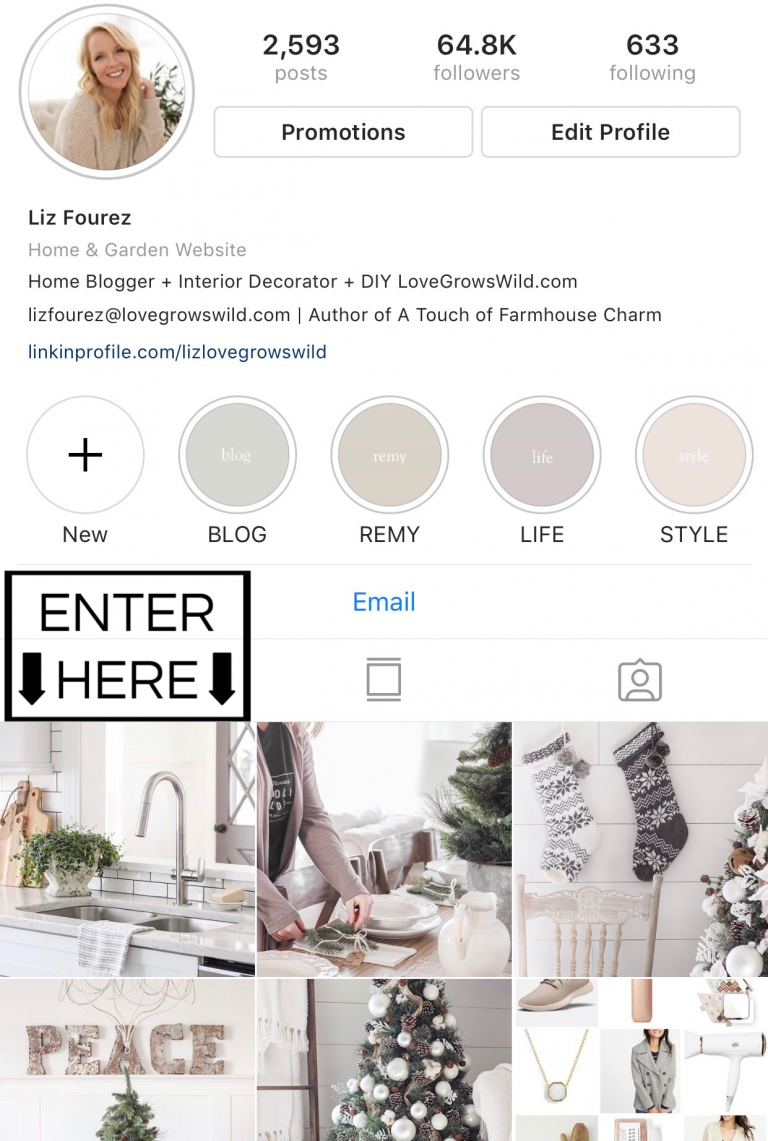
Task: Open the Christmas stockings photo post
Action: click(641, 849)
